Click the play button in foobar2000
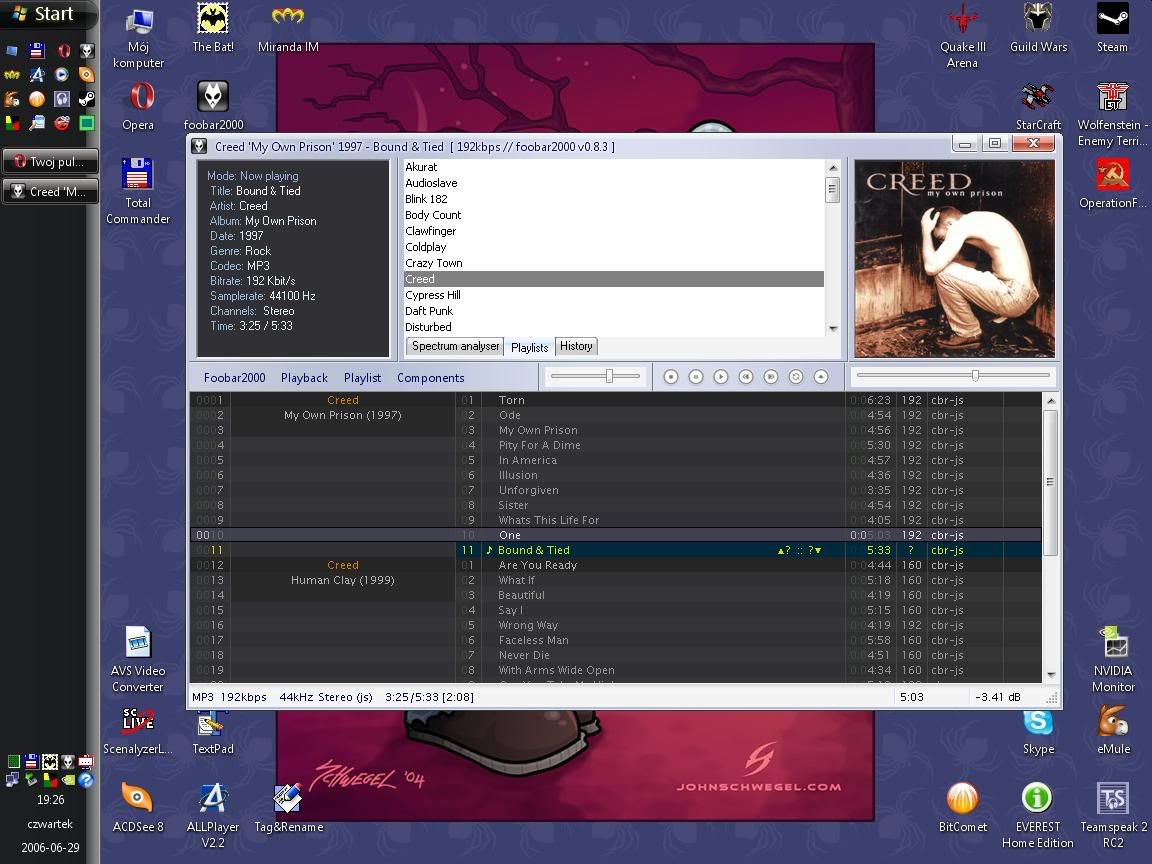The width and height of the screenshot is (1152, 864). [721, 377]
